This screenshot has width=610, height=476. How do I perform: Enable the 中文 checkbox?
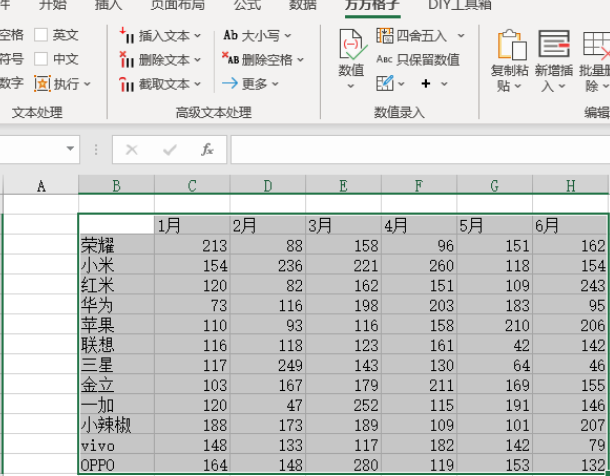[x=41, y=59]
